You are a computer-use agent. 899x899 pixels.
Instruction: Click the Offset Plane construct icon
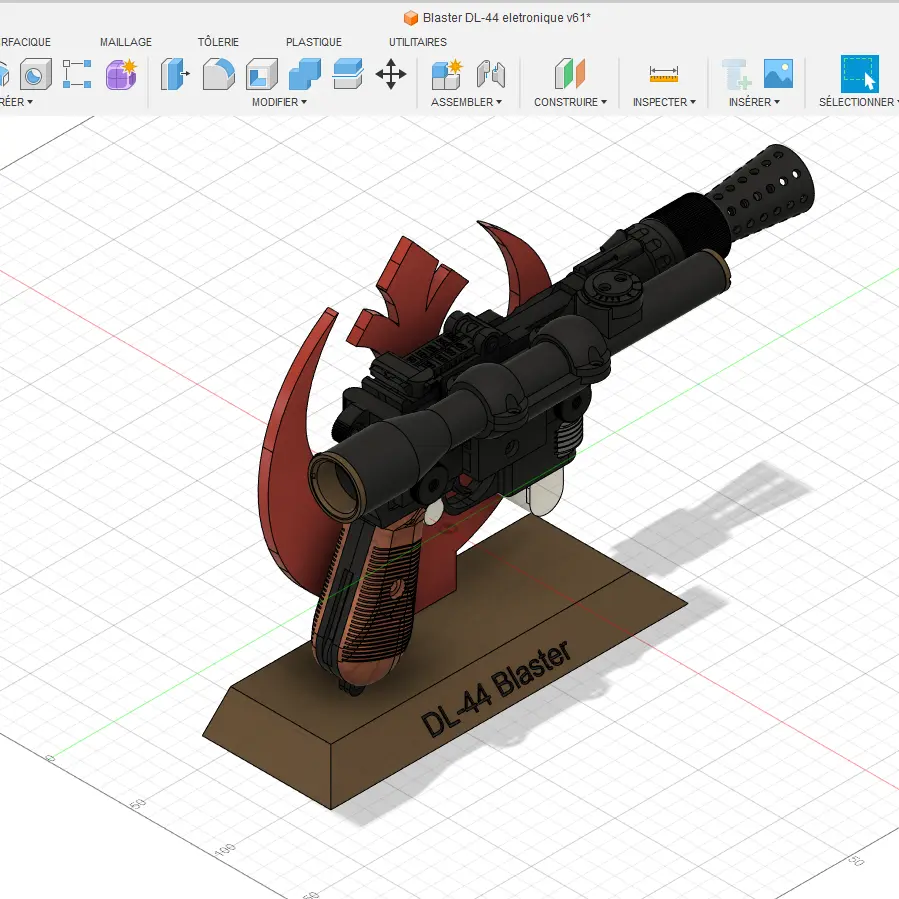pyautogui.click(x=569, y=74)
